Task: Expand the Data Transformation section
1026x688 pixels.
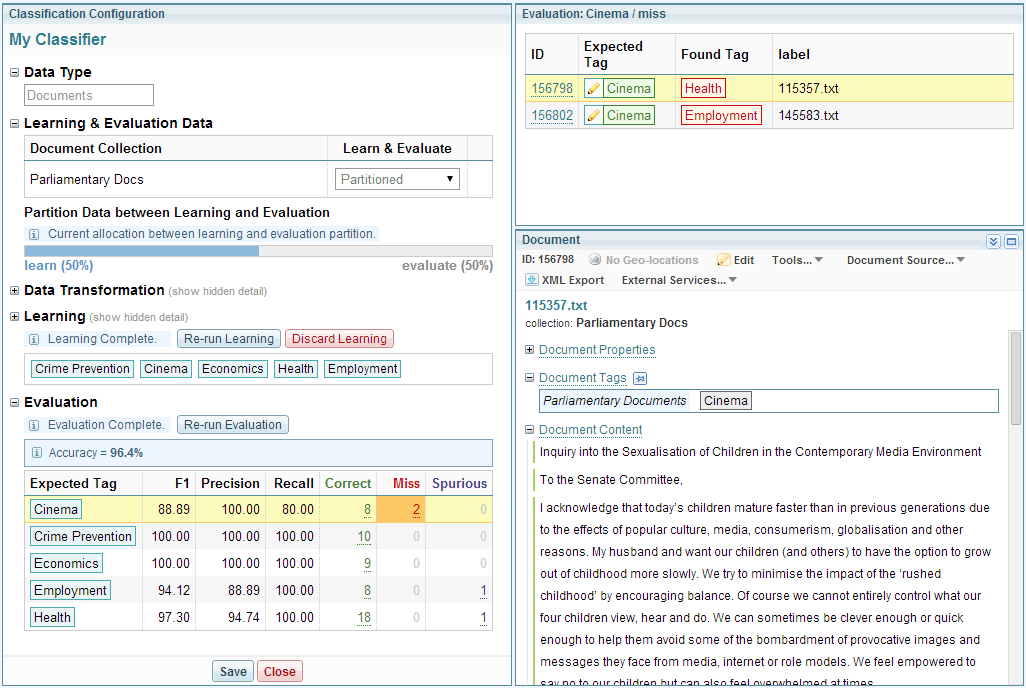Action: pos(15,291)
